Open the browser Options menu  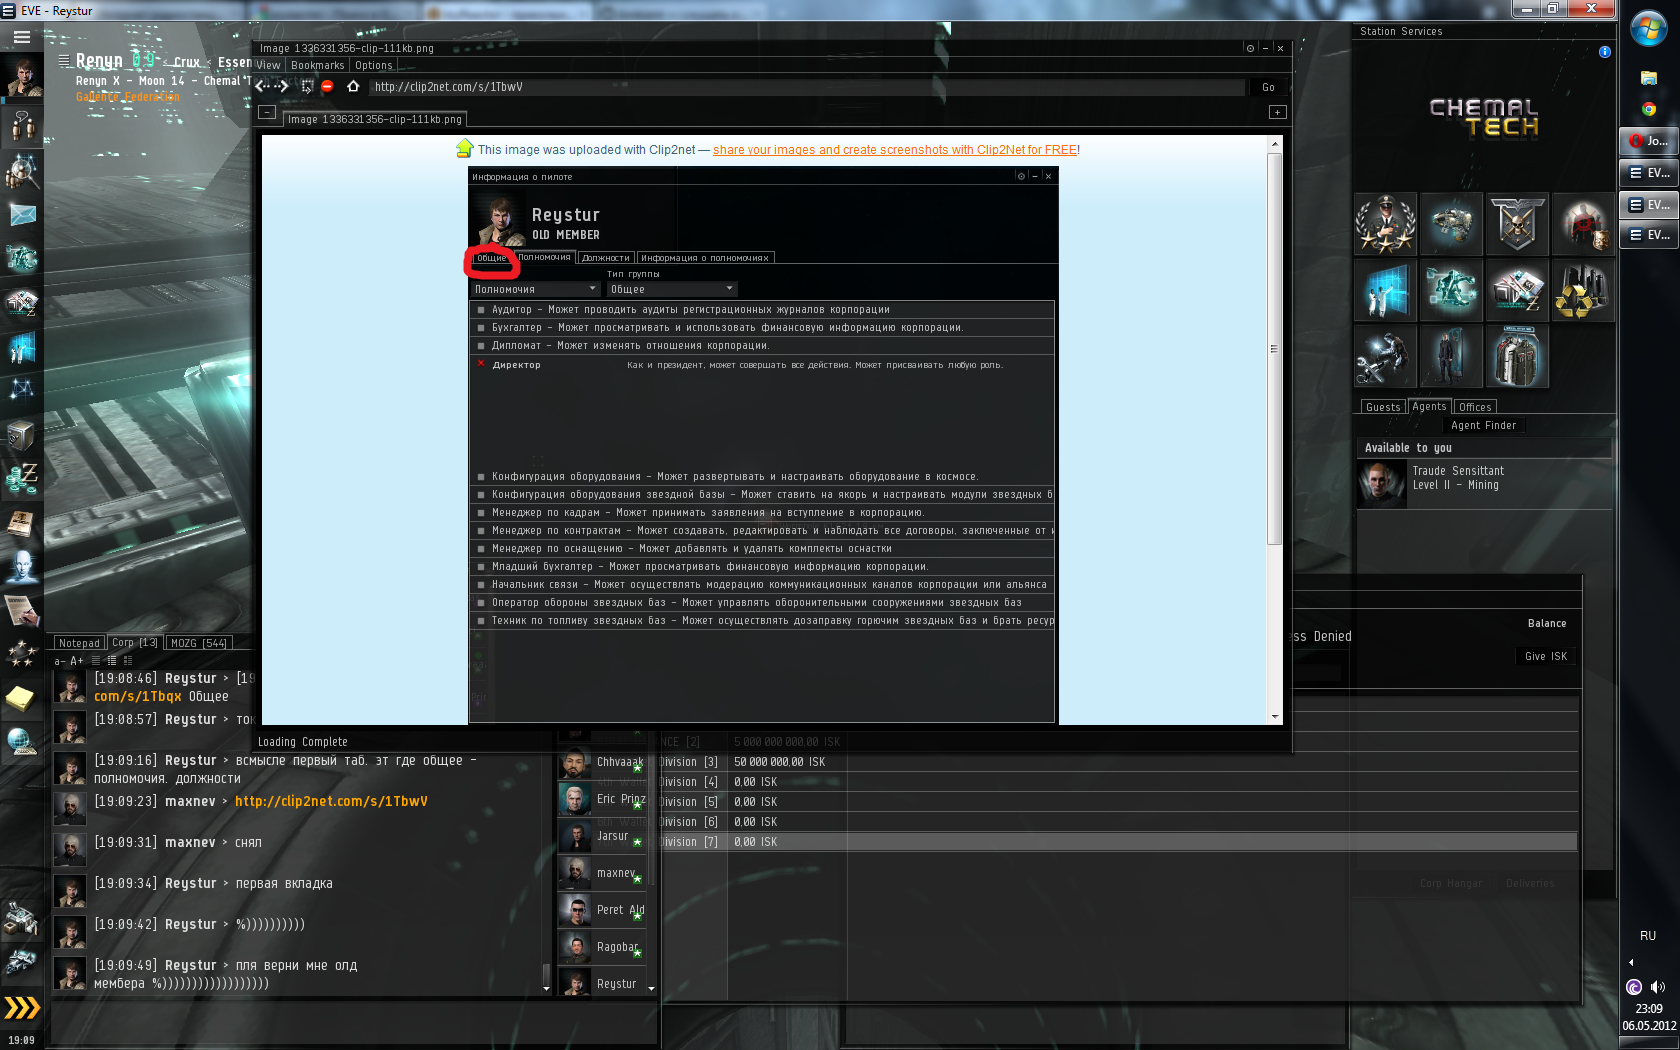point(374,65)
